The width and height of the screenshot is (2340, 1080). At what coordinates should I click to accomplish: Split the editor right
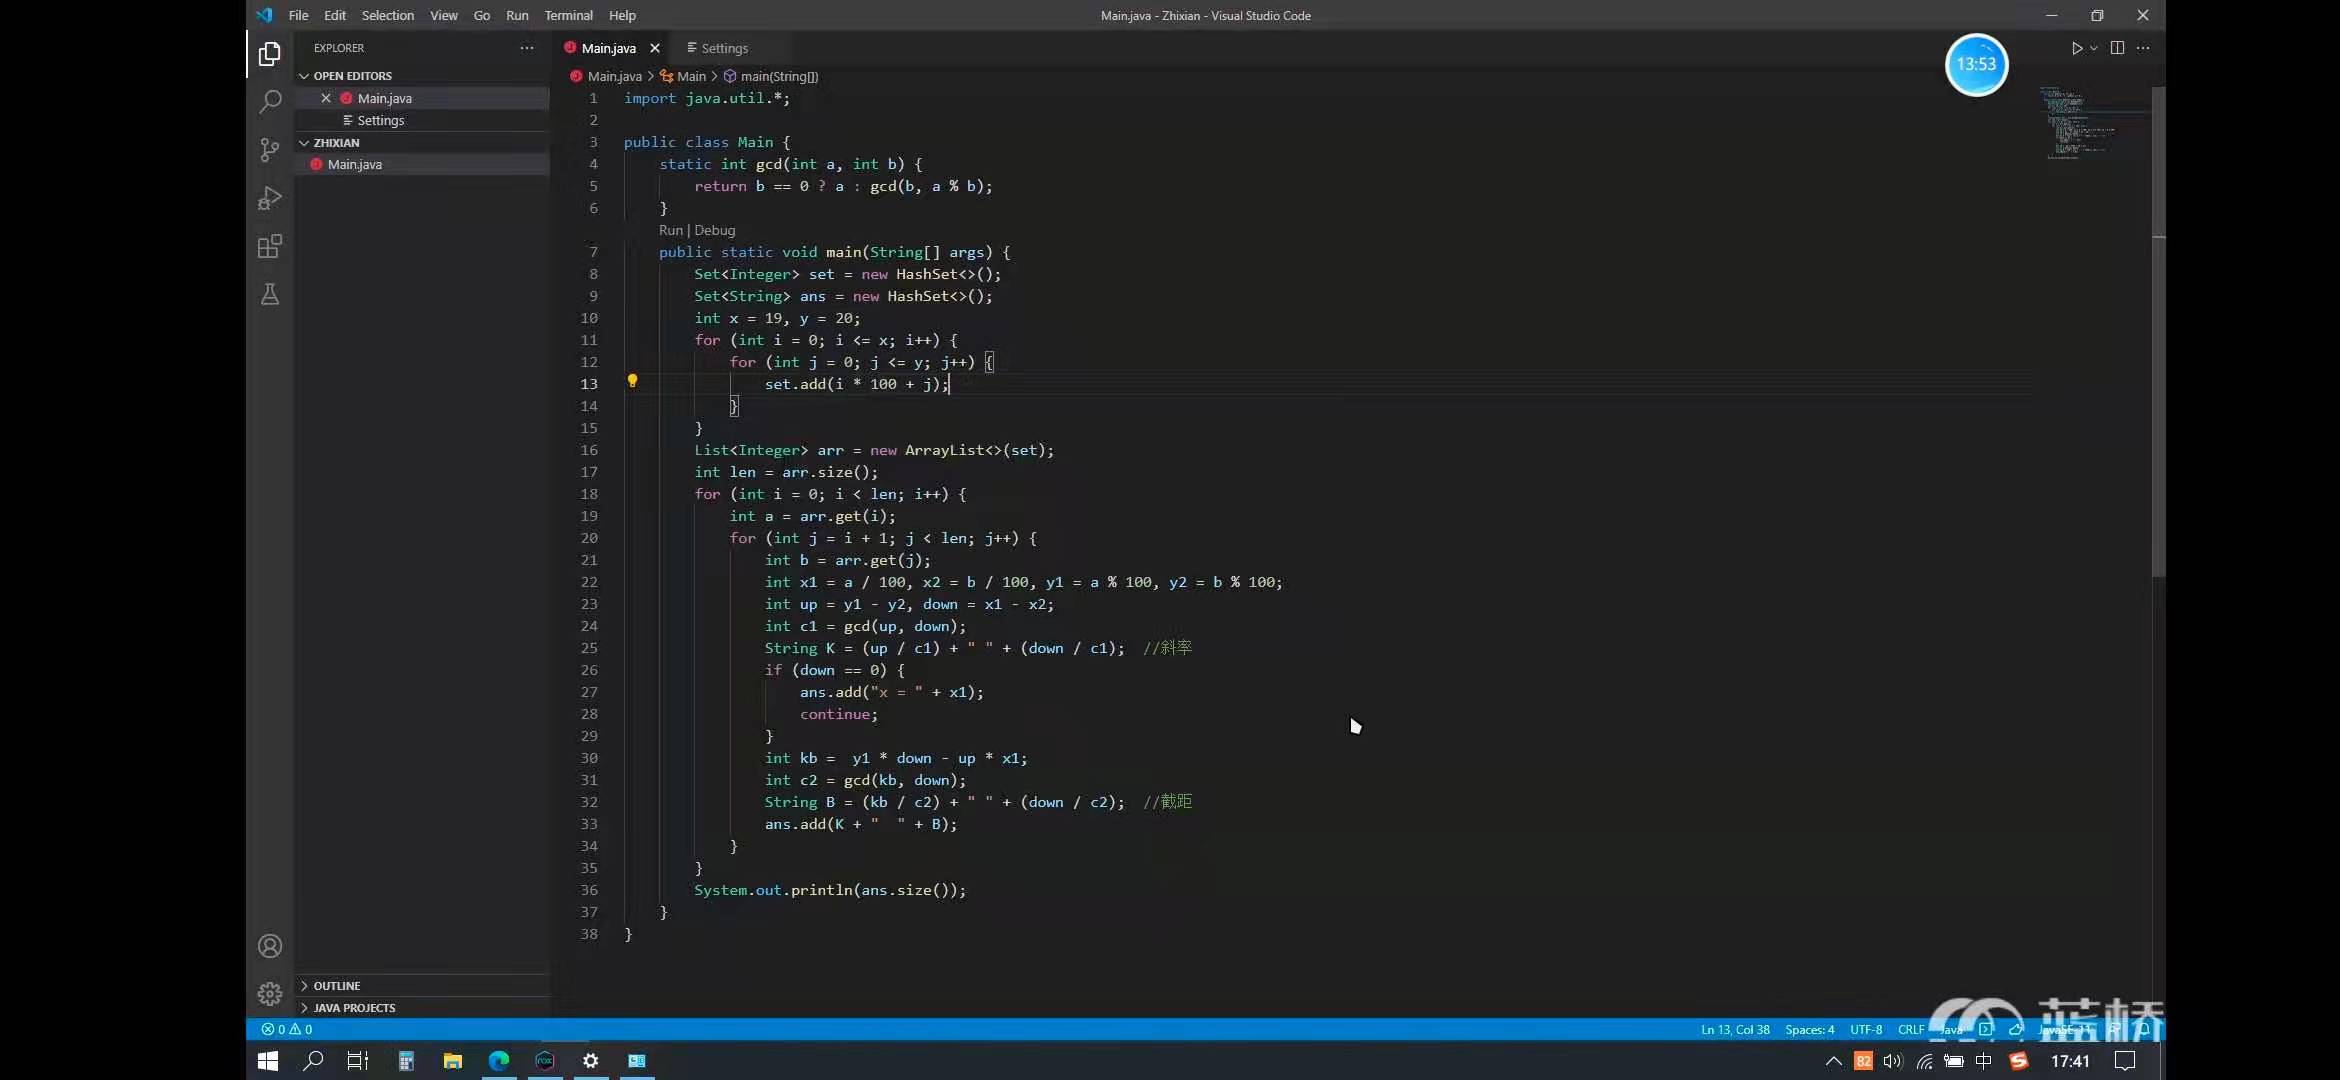(x=2117, y=48)
